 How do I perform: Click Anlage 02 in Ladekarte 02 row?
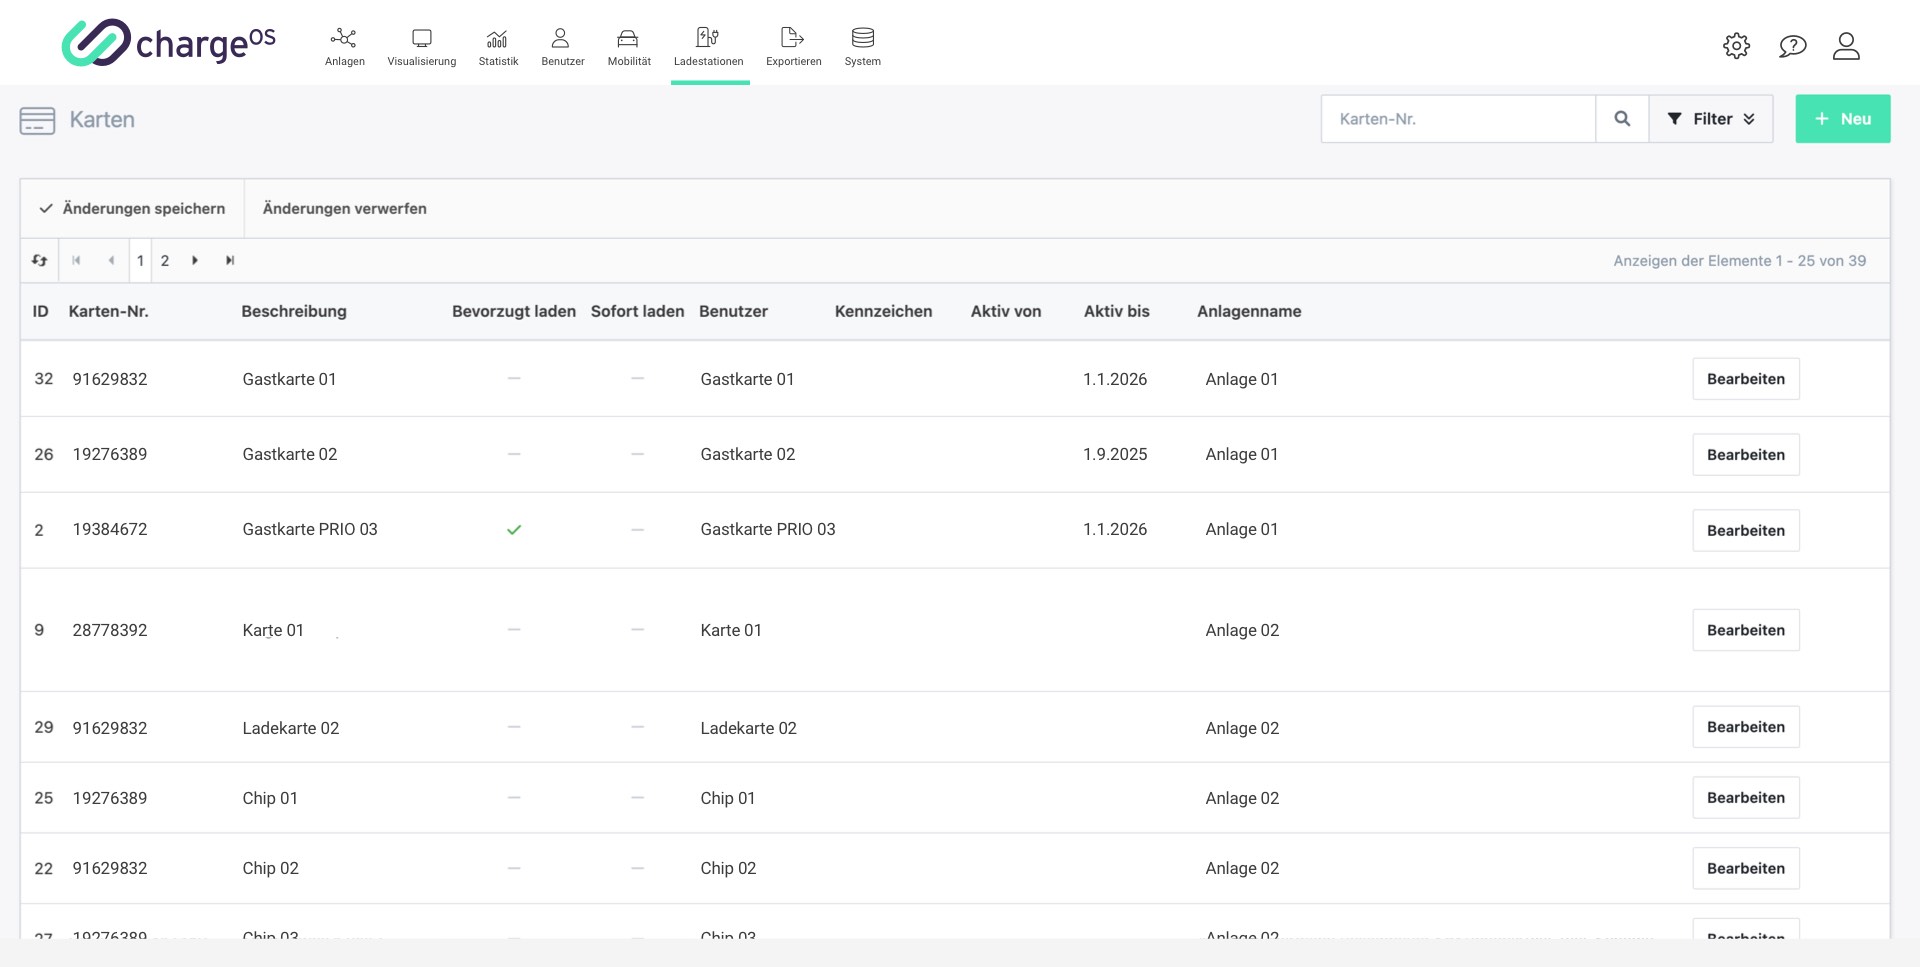pyautogui.click(x=1242, y=728)
